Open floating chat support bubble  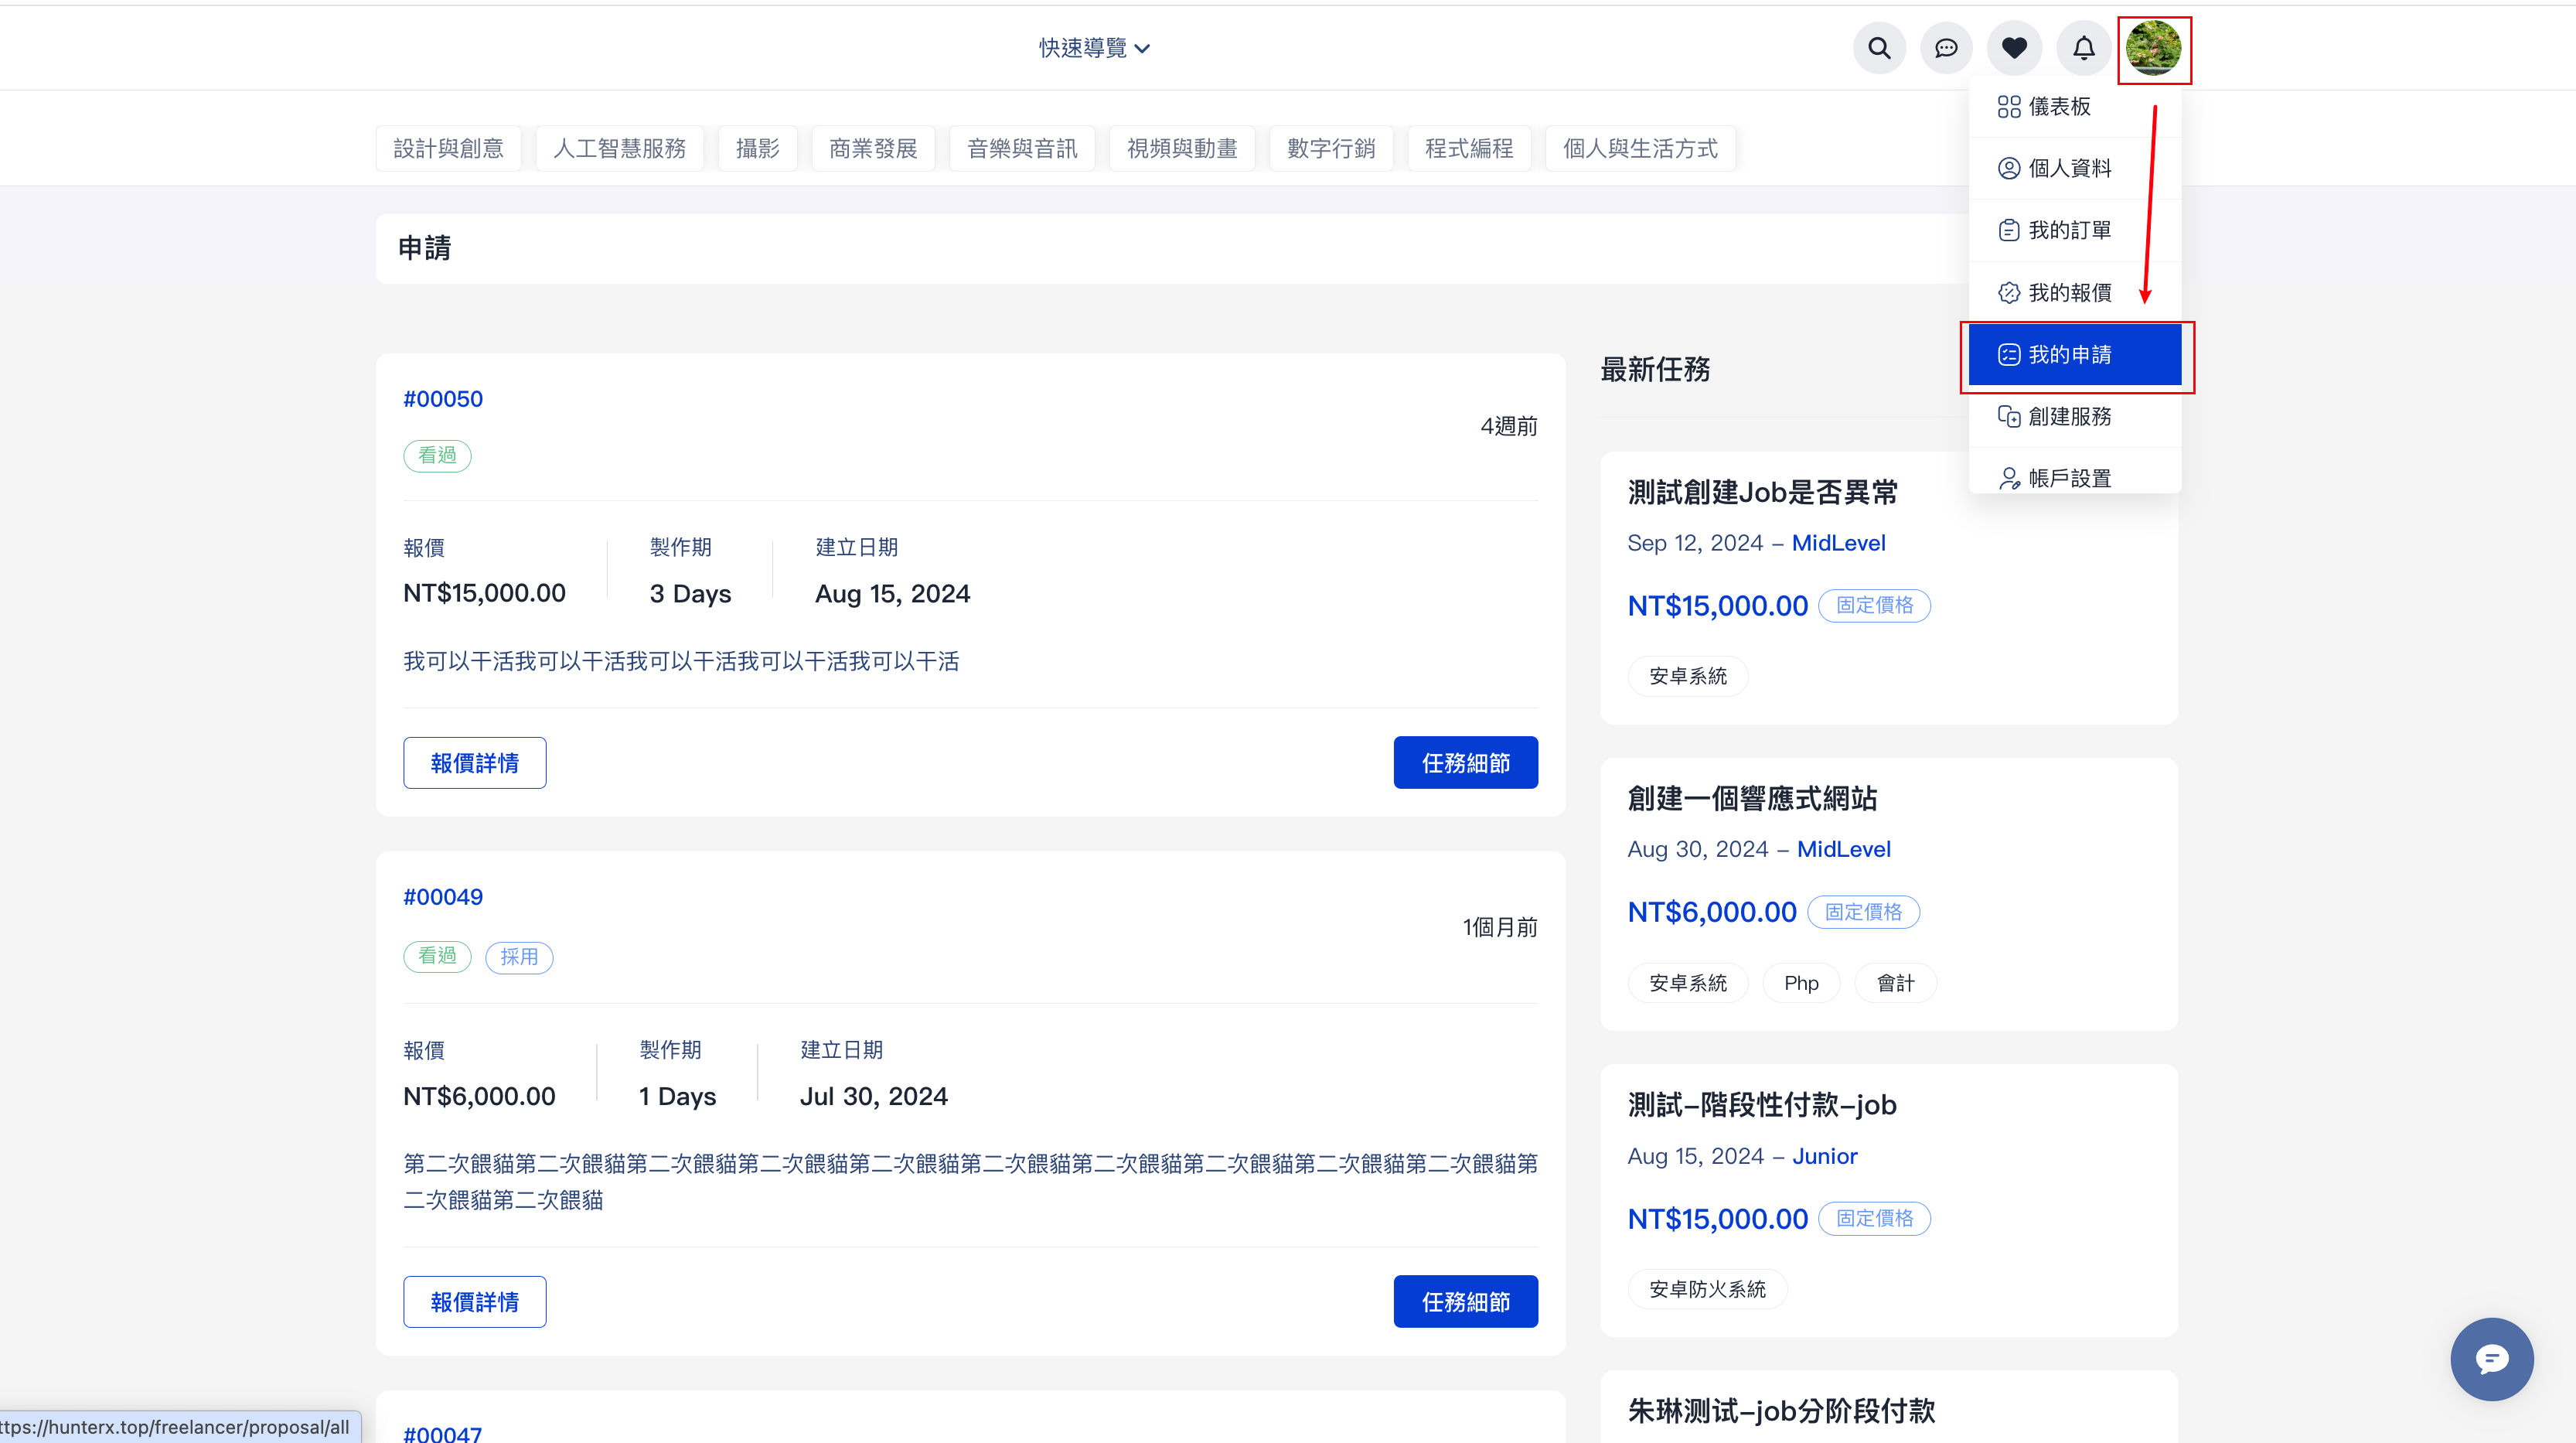pyautogui.click(x=2491, y=1359)
